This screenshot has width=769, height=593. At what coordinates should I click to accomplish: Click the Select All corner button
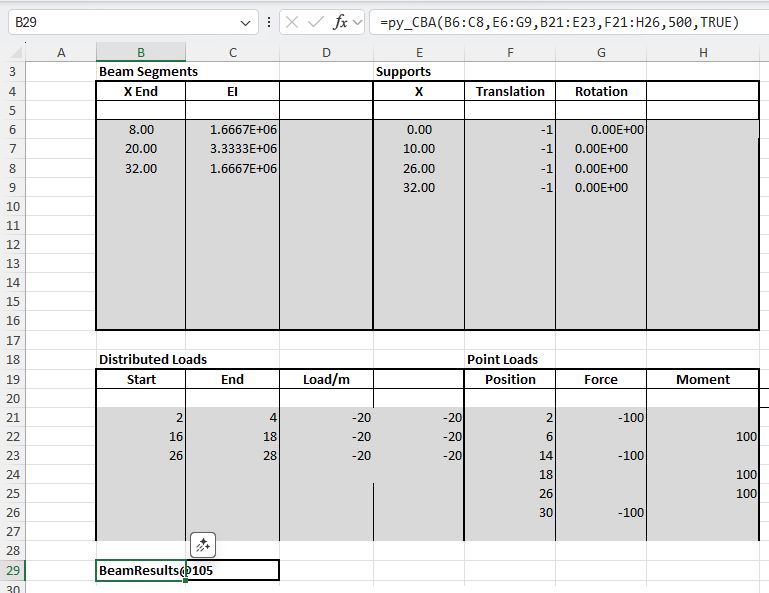[12, 52]
